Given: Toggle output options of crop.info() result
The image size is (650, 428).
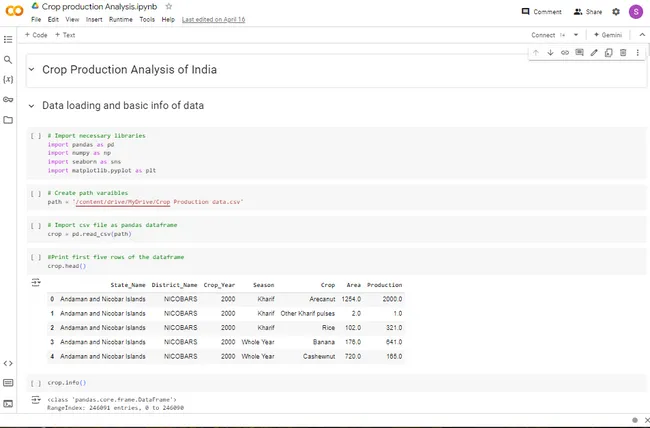Looking at the screenshot, I should click(36, 400).
